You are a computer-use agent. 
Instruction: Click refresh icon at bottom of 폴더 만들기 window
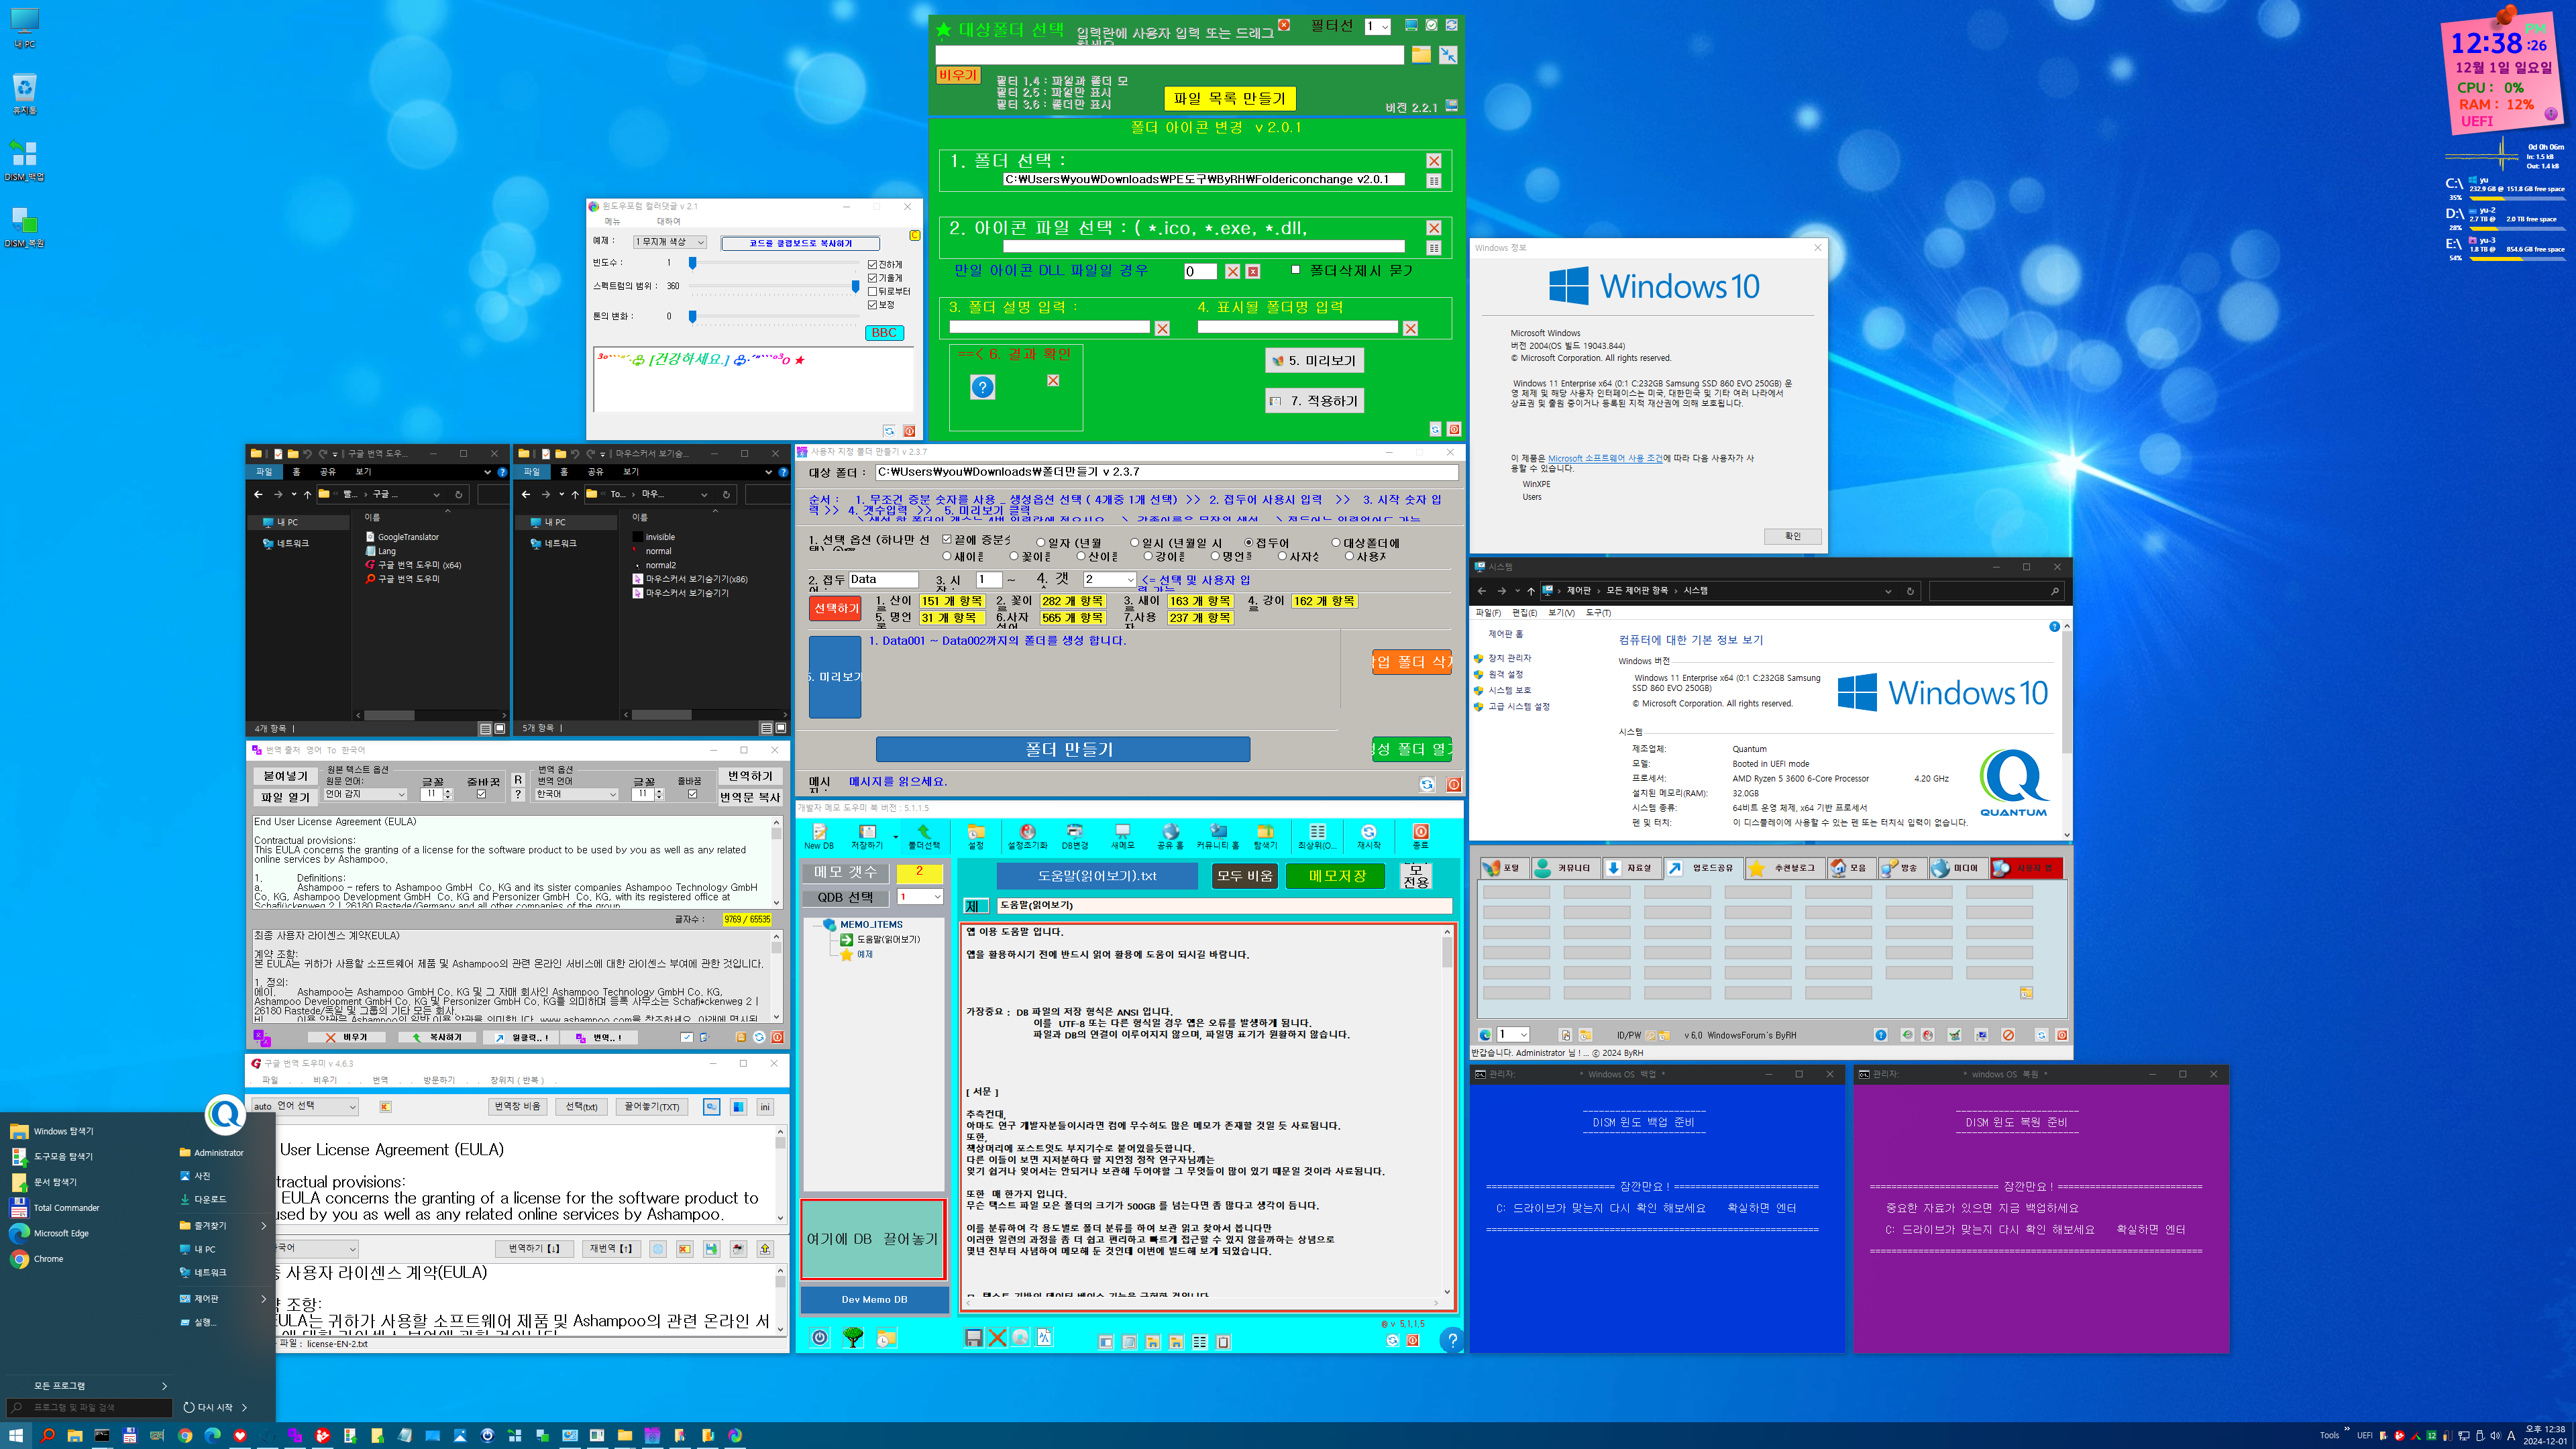[1427, 785]
